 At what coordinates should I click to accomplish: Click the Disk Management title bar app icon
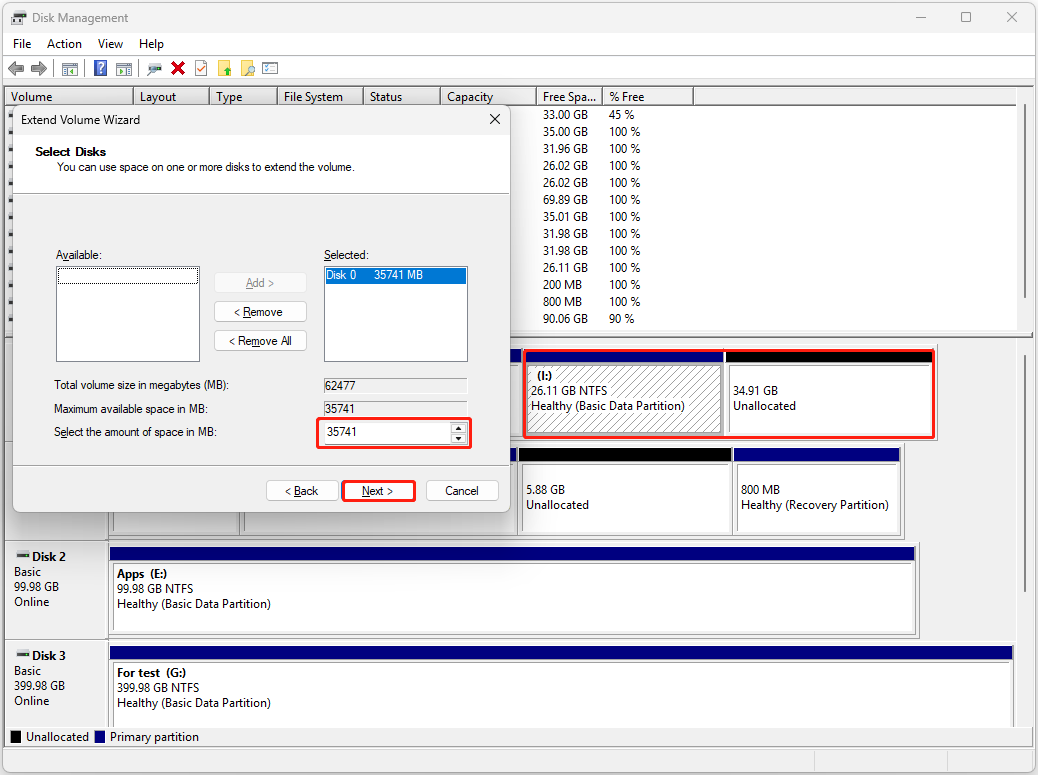[19, 18]
